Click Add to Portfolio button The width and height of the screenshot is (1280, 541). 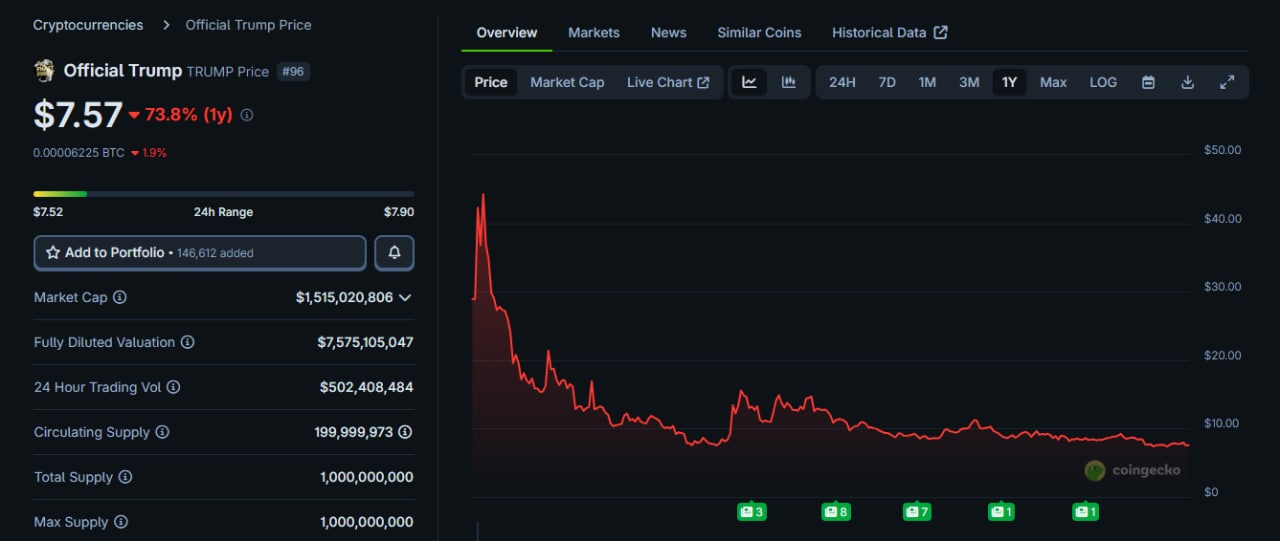pos(200,253)
